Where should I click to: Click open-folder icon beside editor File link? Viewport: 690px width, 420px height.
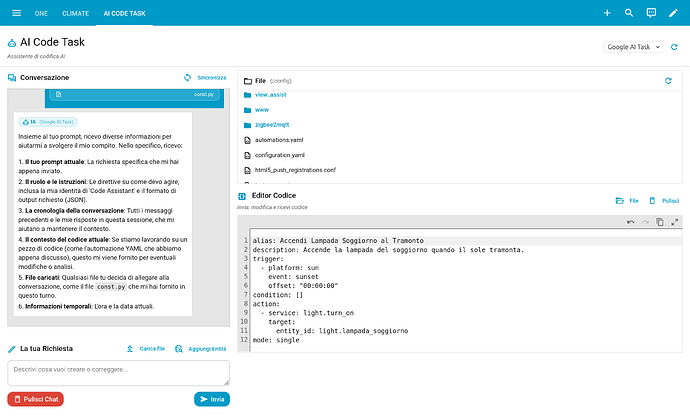[x=620, y=201]
